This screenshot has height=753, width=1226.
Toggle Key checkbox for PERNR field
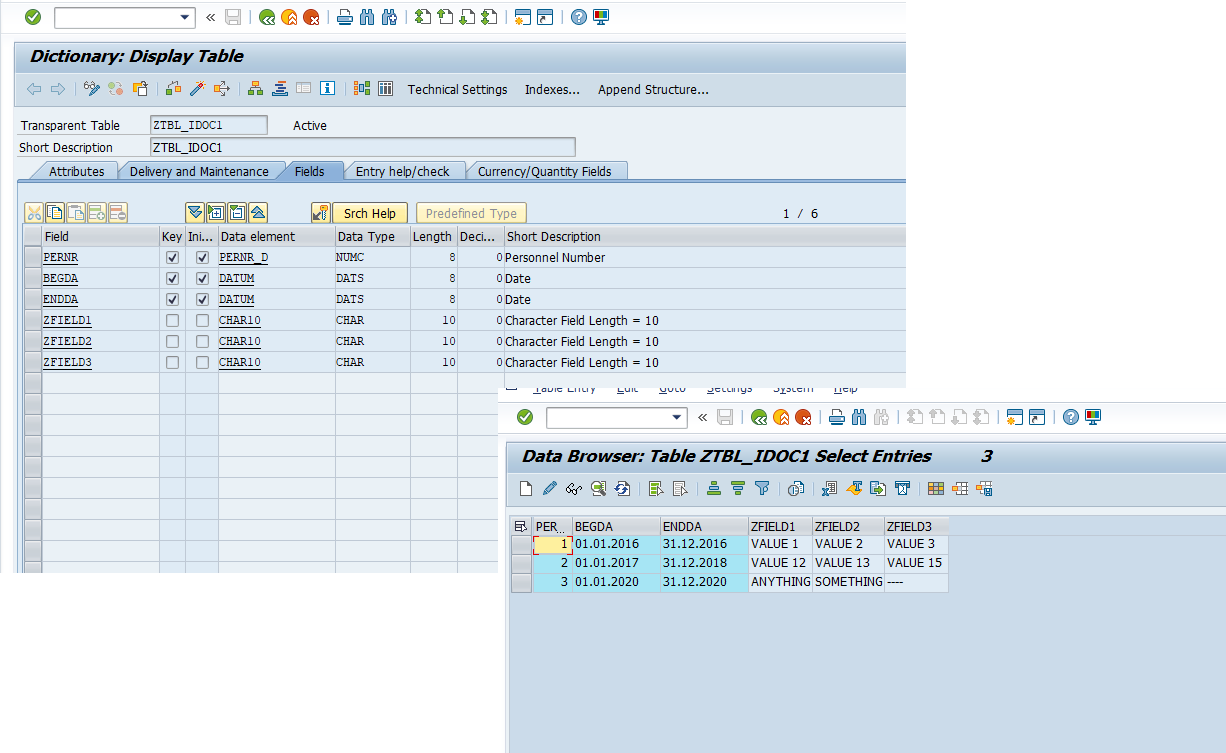click(x=172, y=258)
